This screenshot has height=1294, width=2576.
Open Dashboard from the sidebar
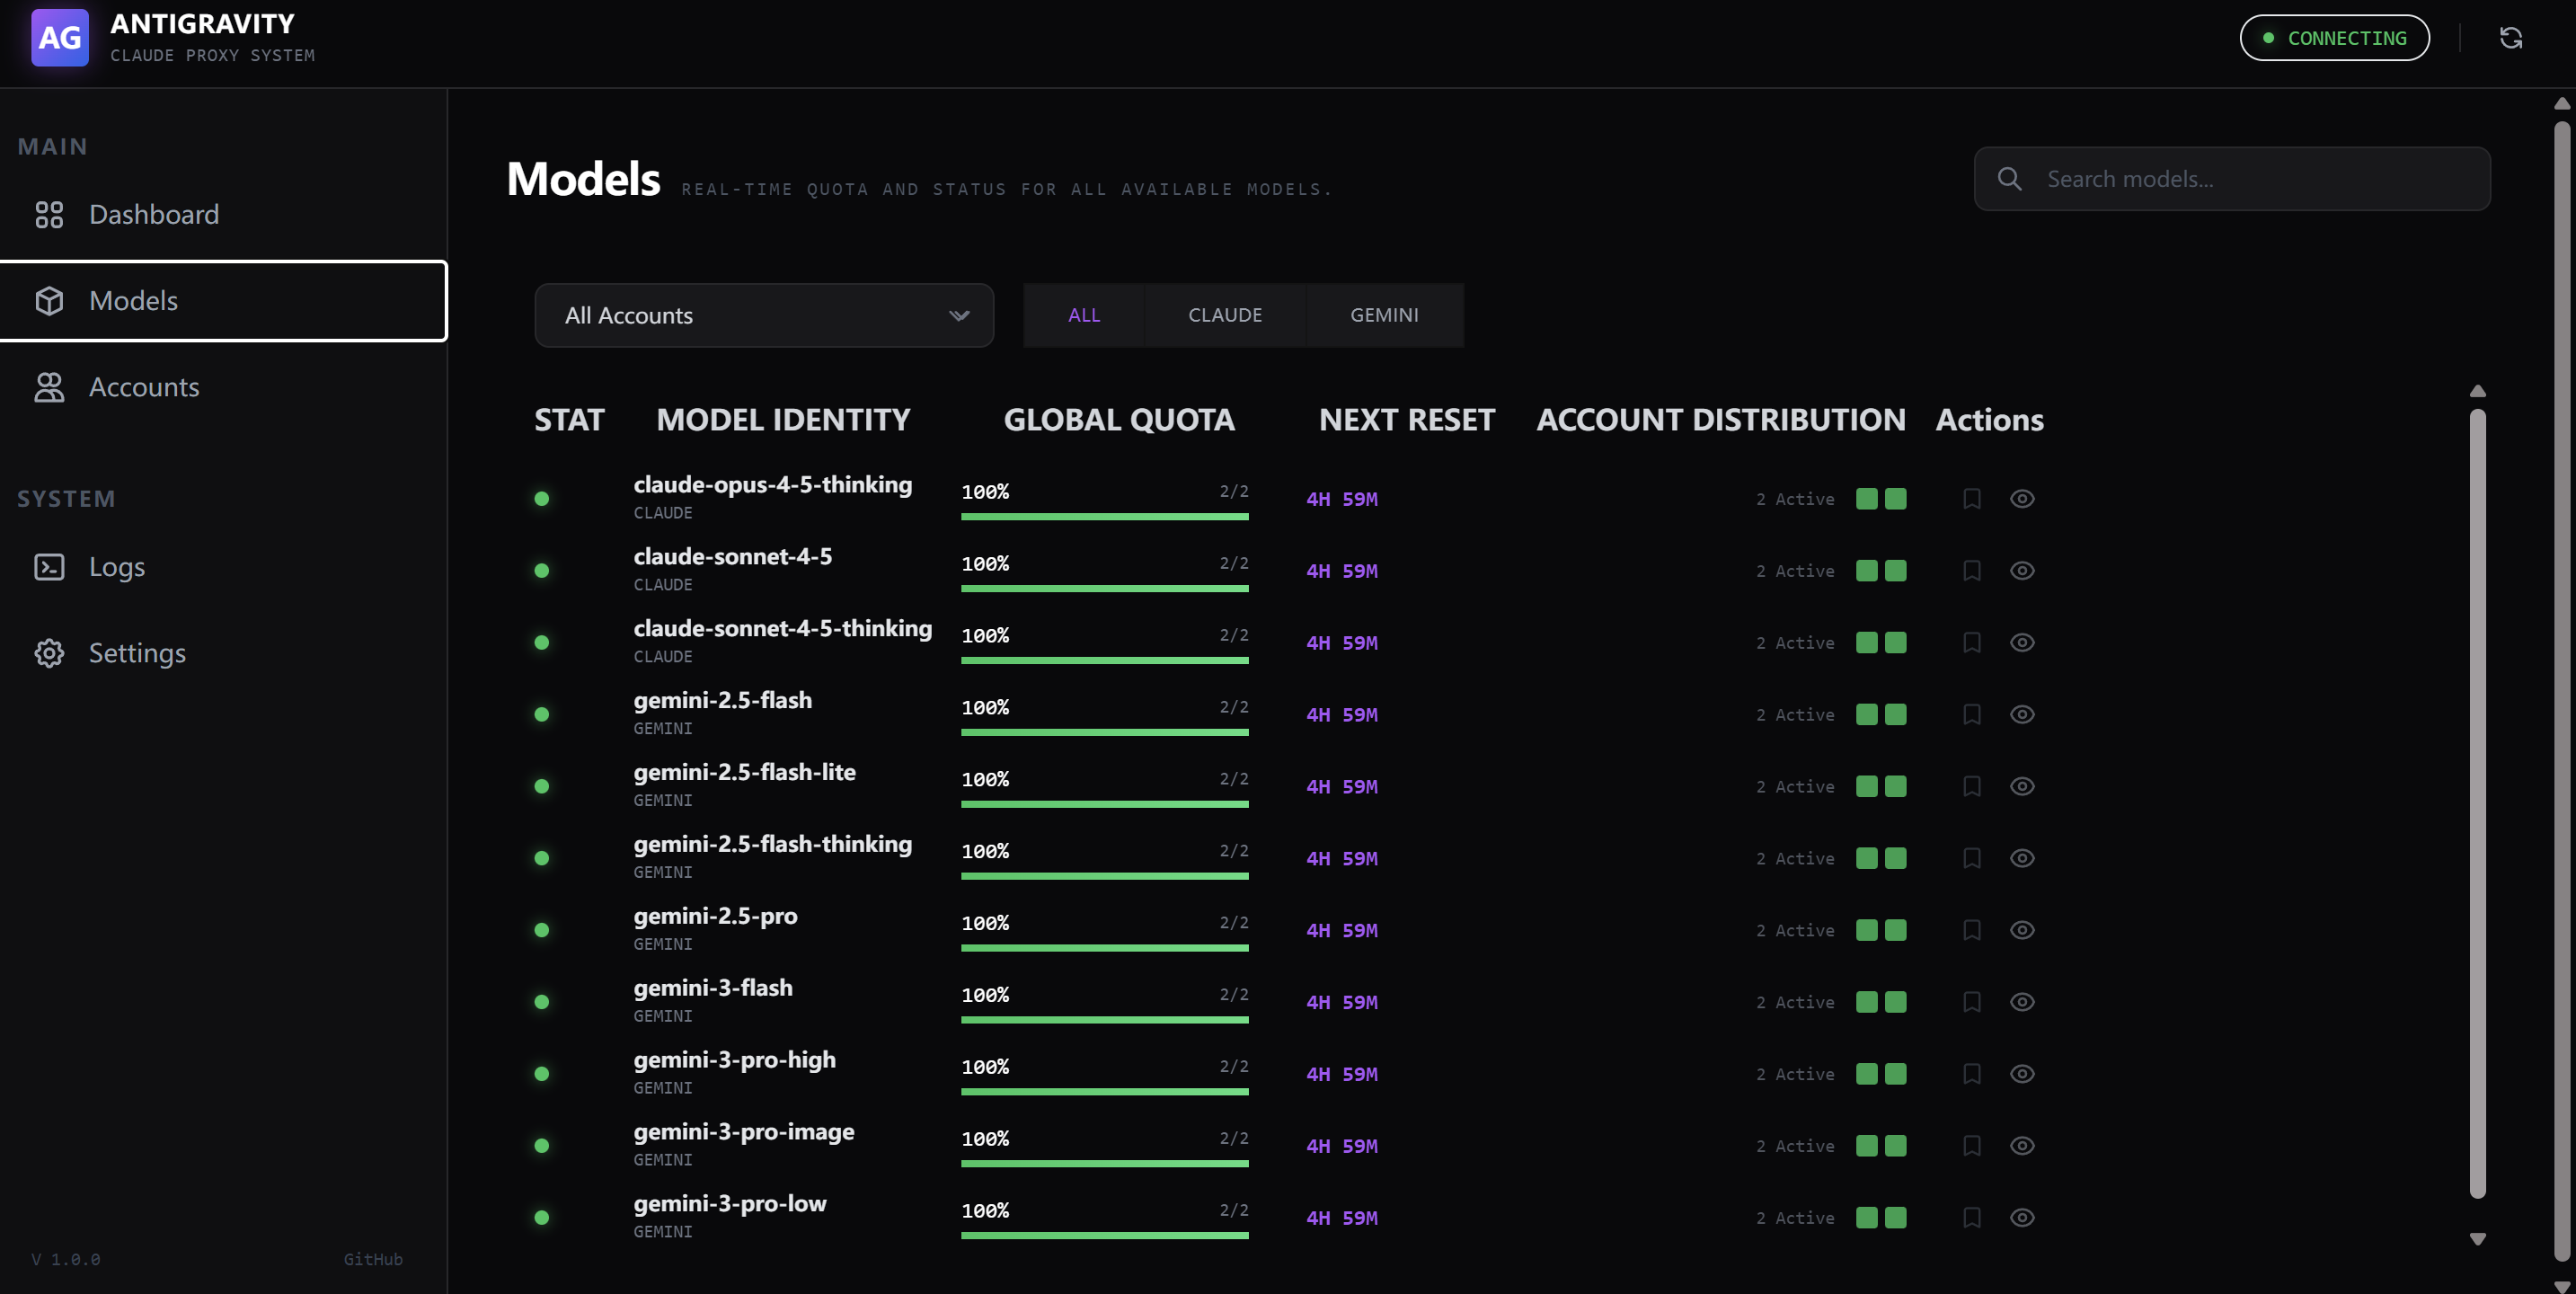153,214
